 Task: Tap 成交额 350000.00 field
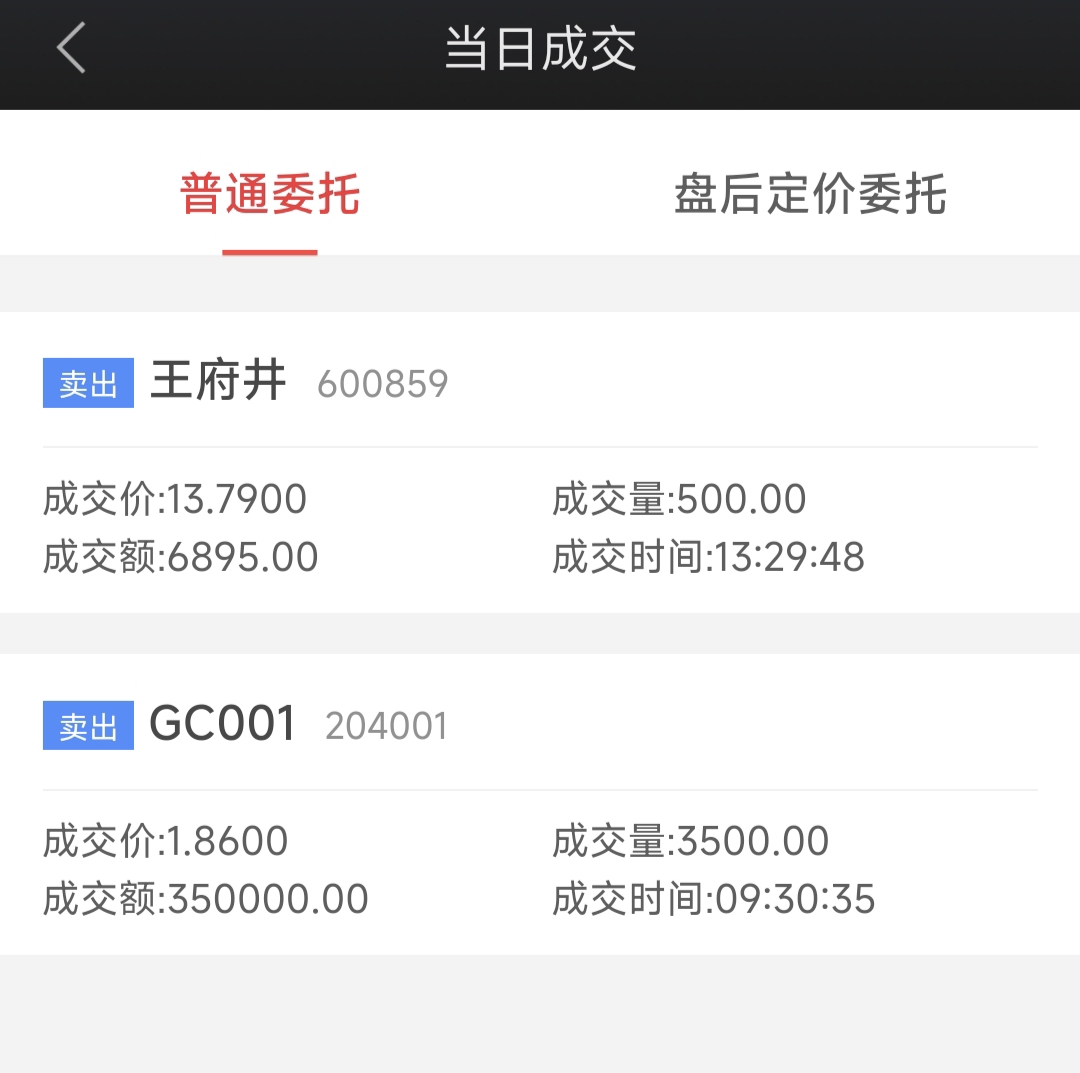coord(205,899)
